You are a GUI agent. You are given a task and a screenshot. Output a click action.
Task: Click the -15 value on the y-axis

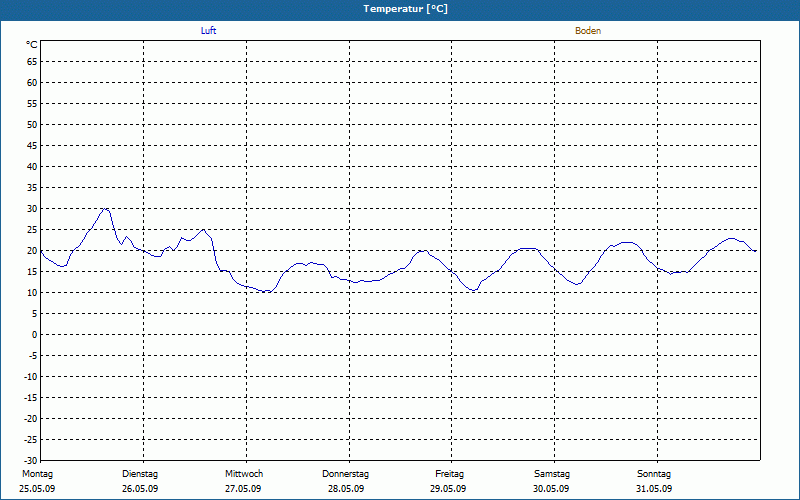pyautogui.click(x=31, y=398)
